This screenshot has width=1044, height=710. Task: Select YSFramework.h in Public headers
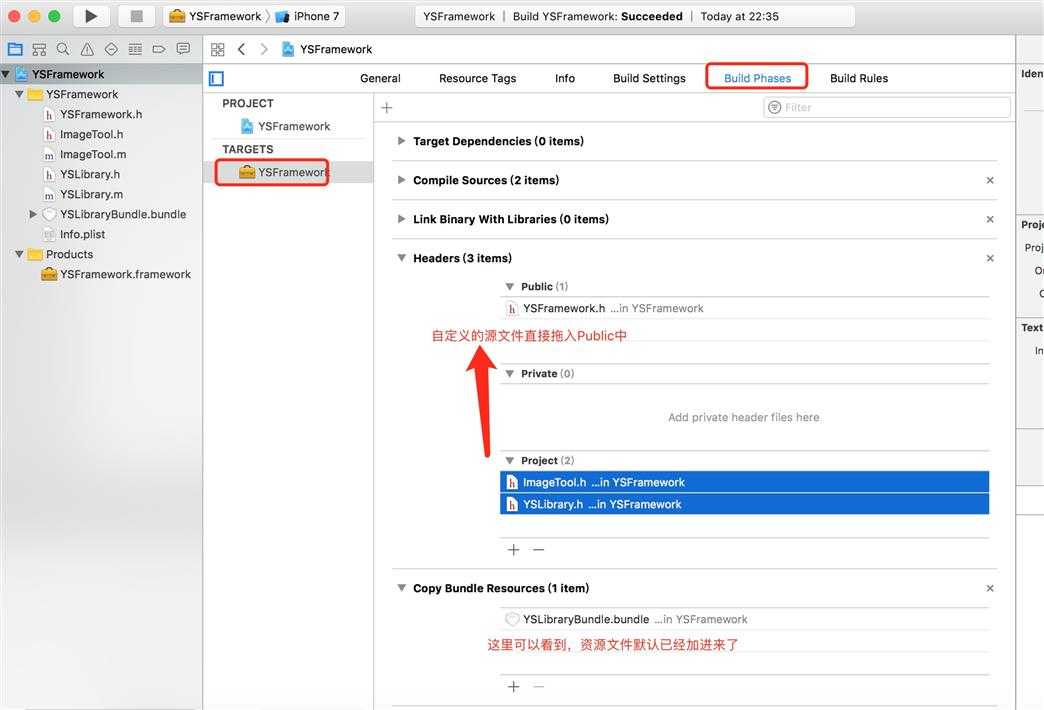(x=744, y=308)
